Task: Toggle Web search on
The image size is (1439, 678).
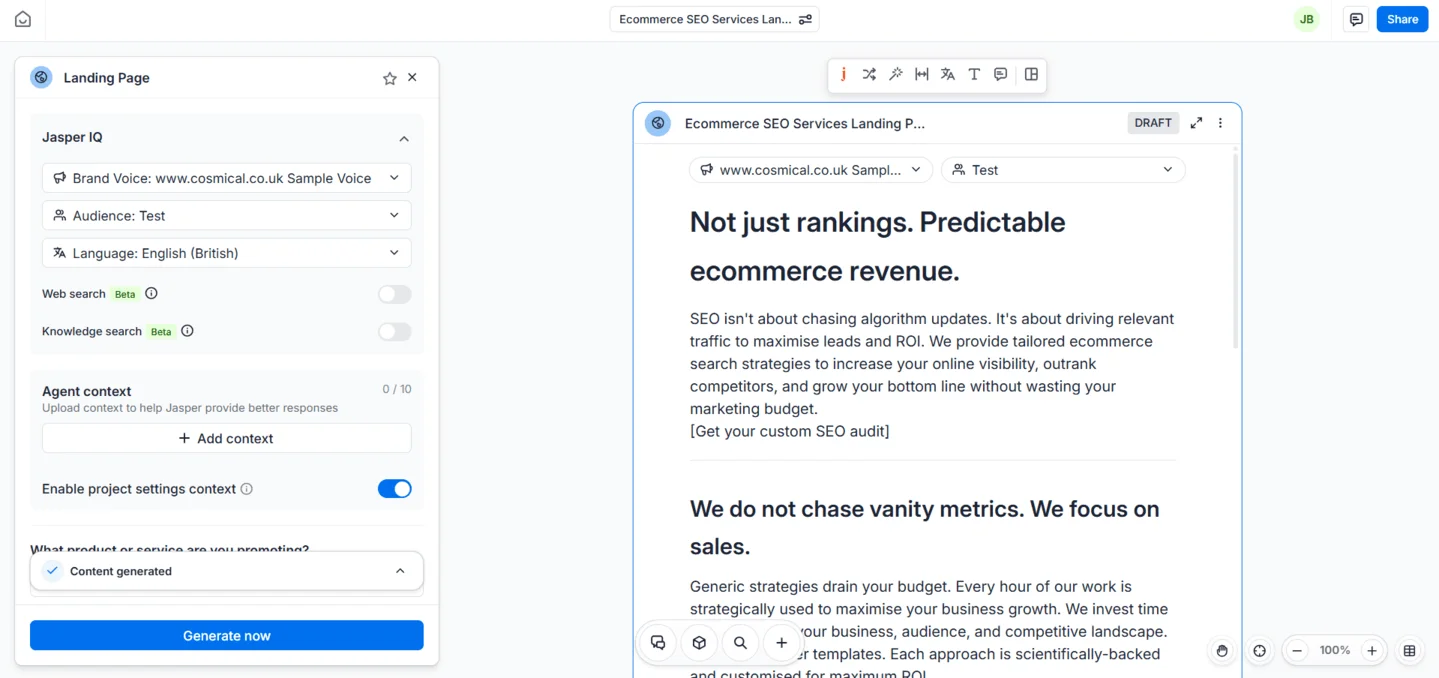Action: (394, 294)
